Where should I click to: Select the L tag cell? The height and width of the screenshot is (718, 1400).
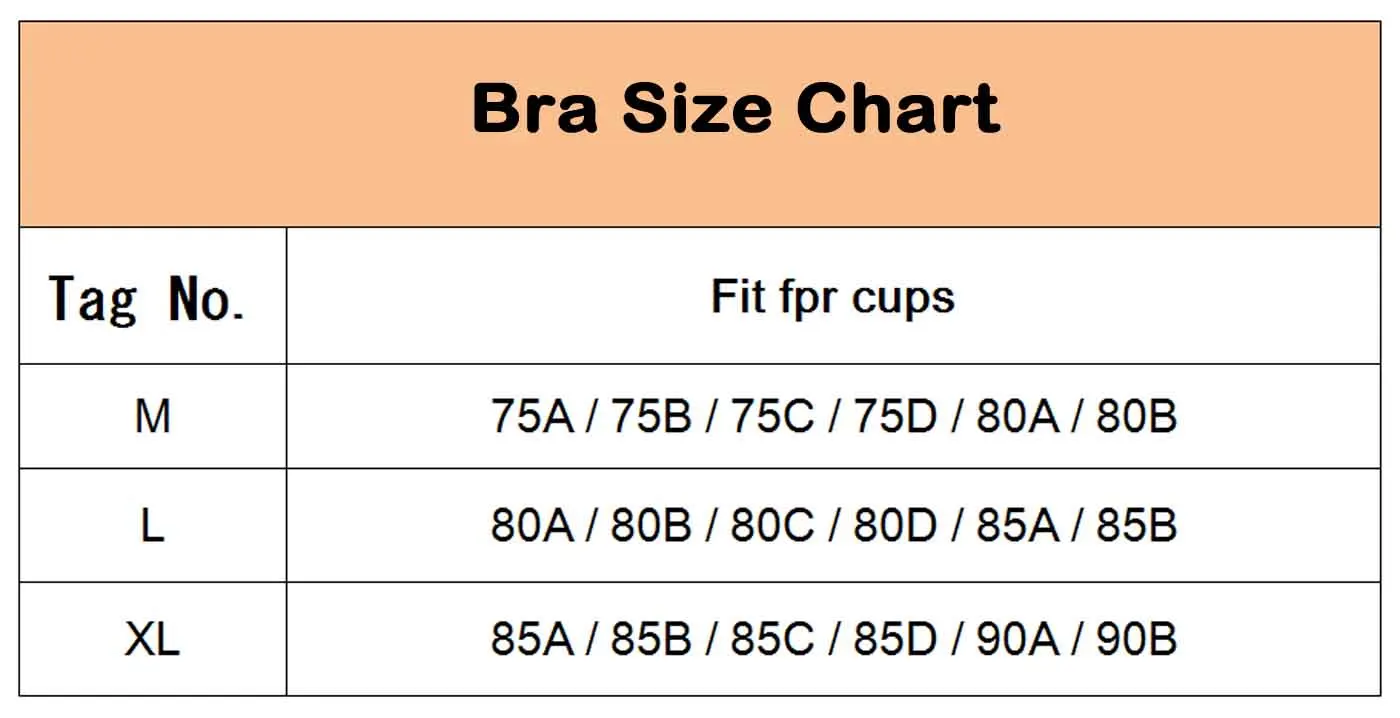point(153,526)
